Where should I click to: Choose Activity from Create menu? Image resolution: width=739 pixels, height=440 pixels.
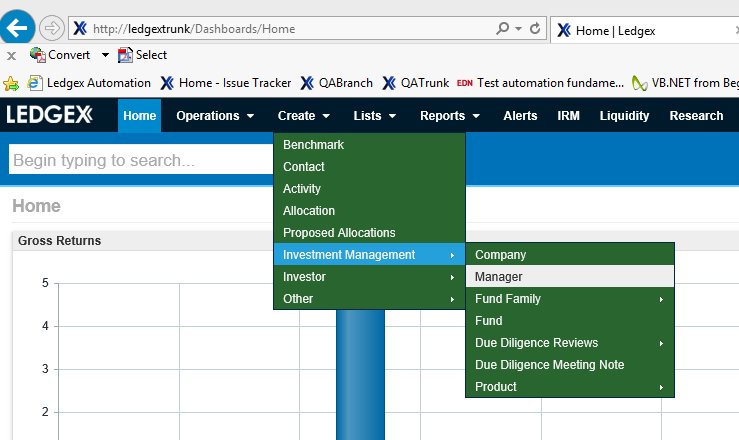click(370, 188)
